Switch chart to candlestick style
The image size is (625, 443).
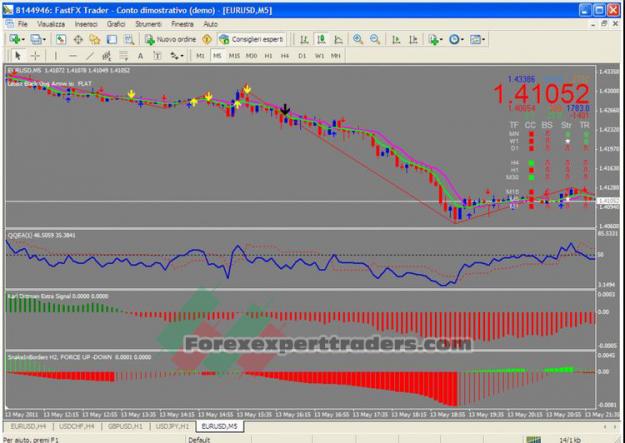[321, 39]
